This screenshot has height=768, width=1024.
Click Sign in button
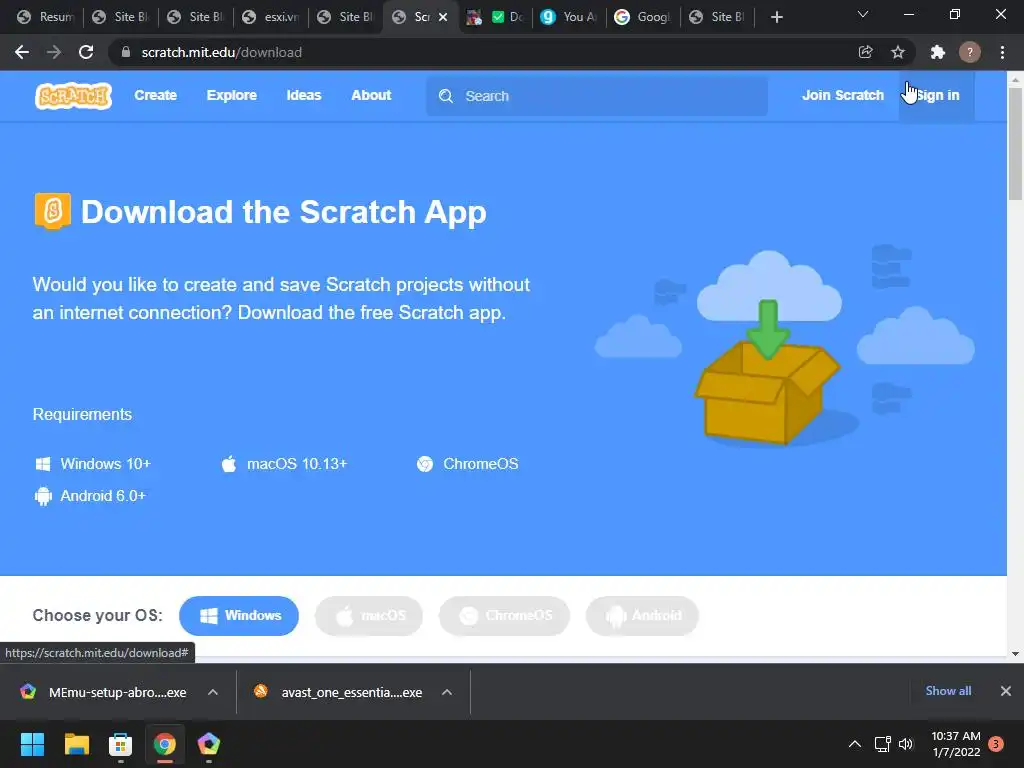click(936, 96)
